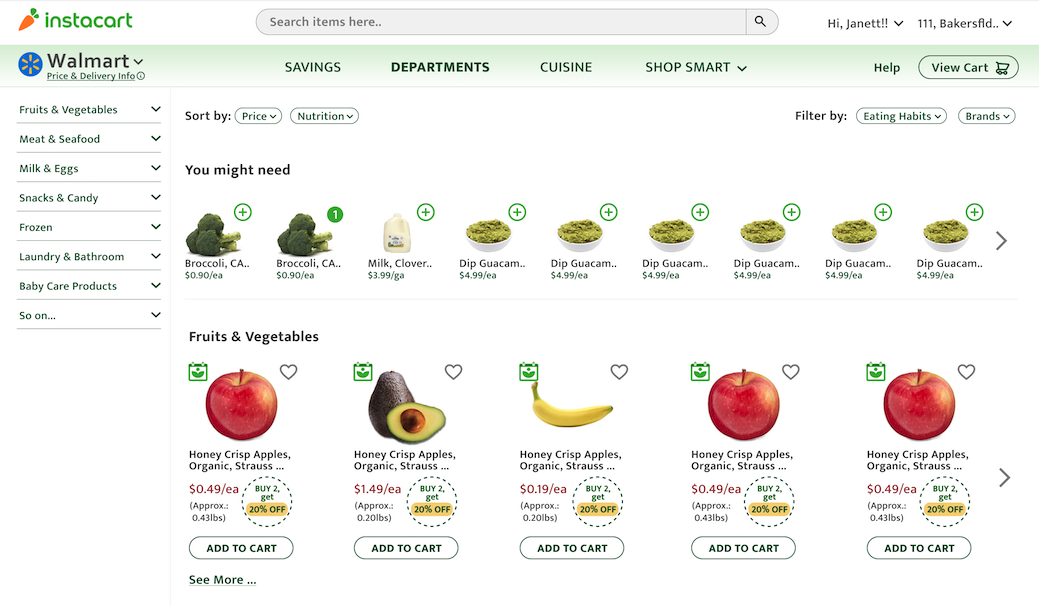Click right arrow in You might need row

coord(1001,241)
